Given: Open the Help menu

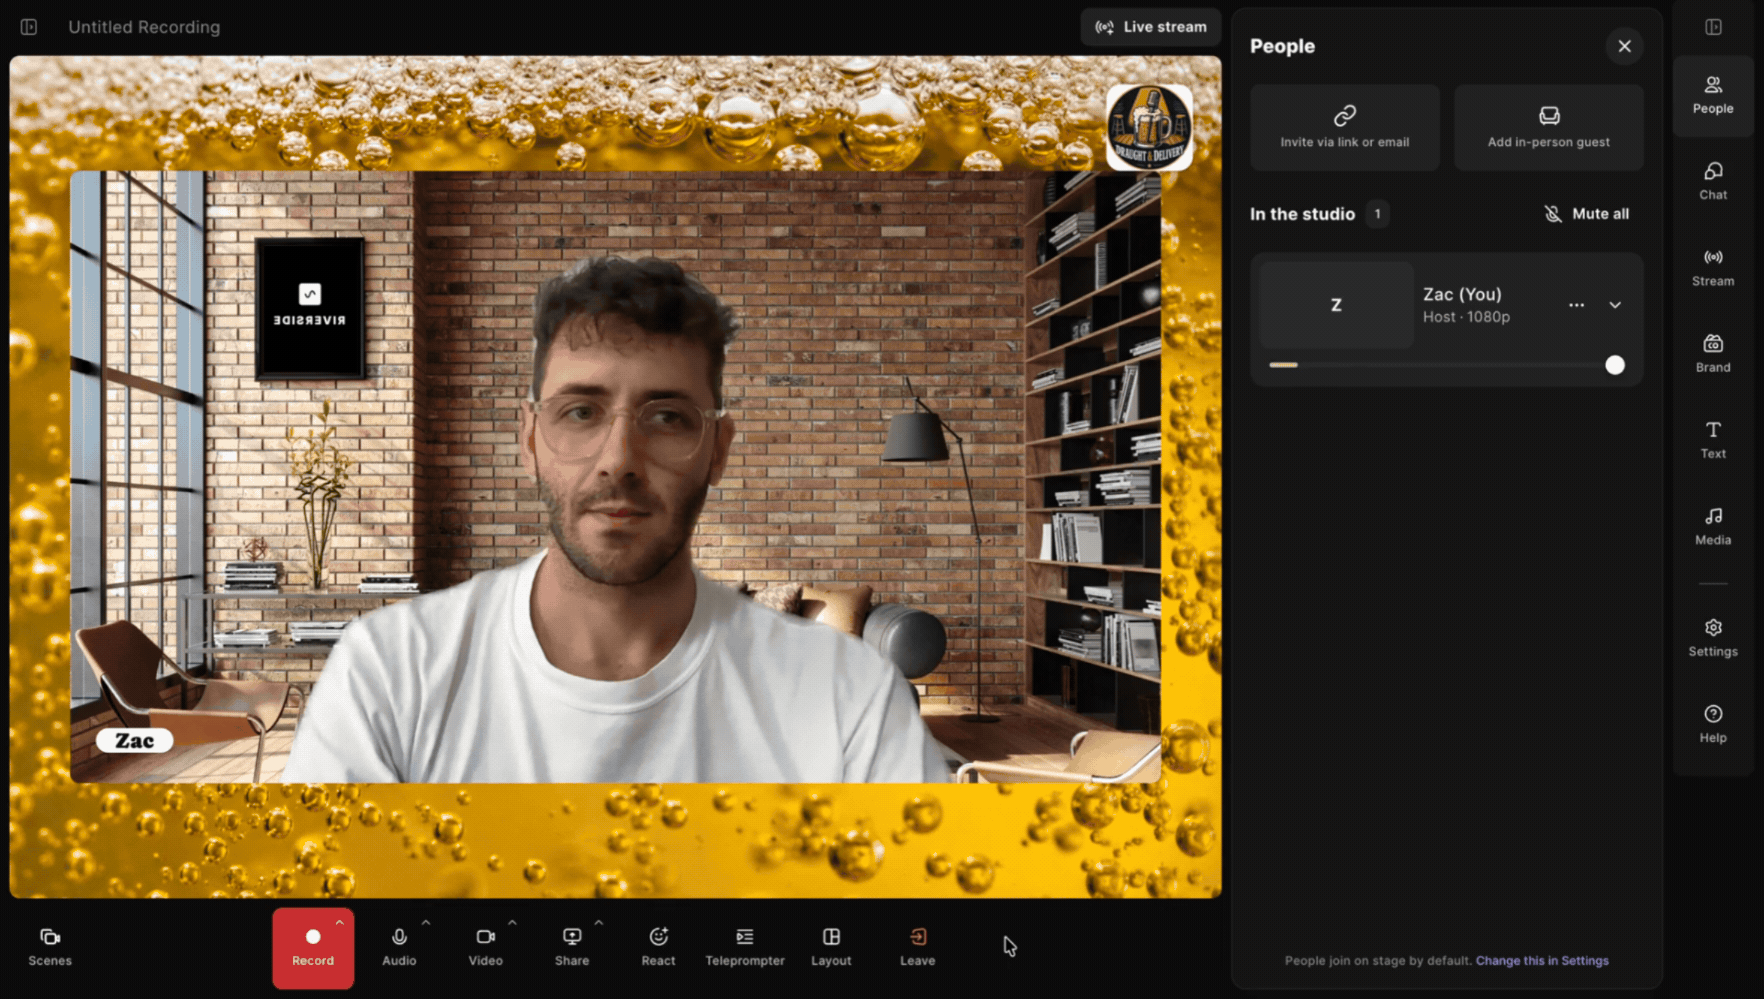Looking at the screenshot, I should 1712,724.
